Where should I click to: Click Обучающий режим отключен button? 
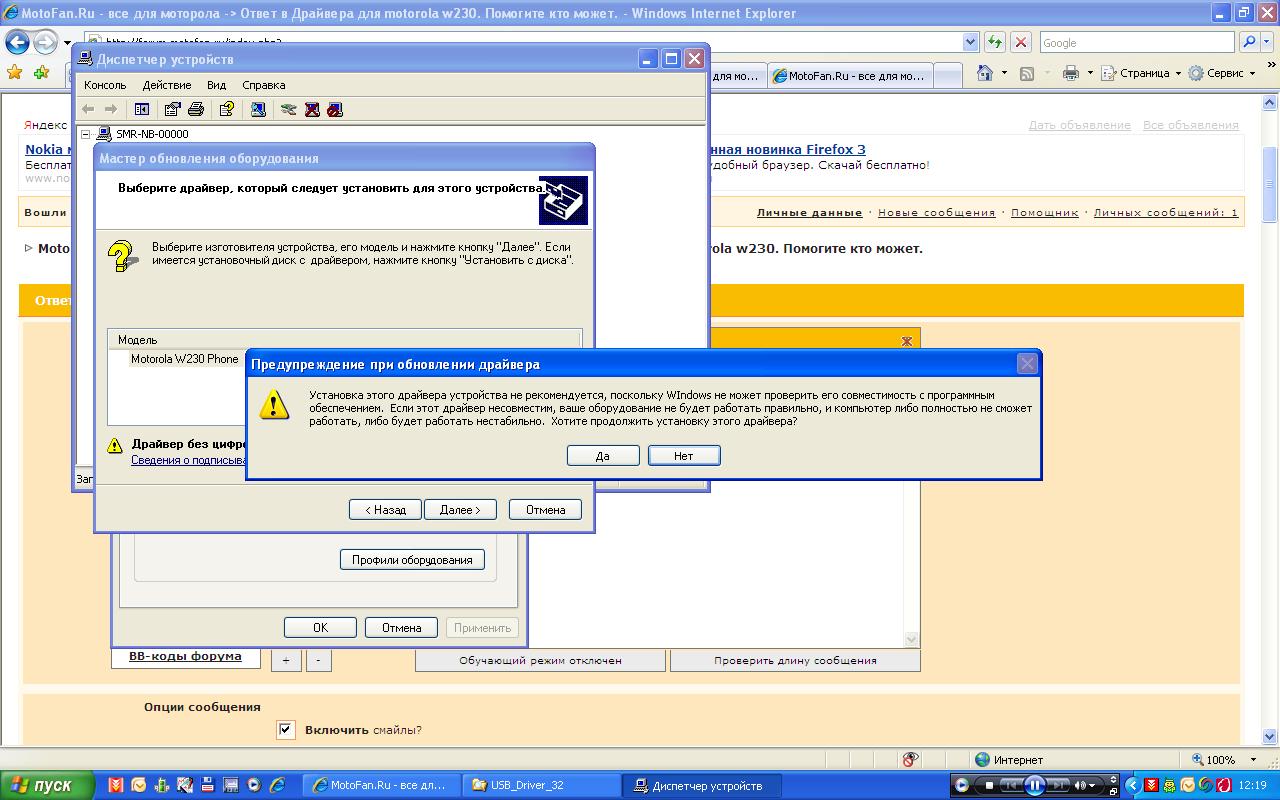click(x=540, y=660)
